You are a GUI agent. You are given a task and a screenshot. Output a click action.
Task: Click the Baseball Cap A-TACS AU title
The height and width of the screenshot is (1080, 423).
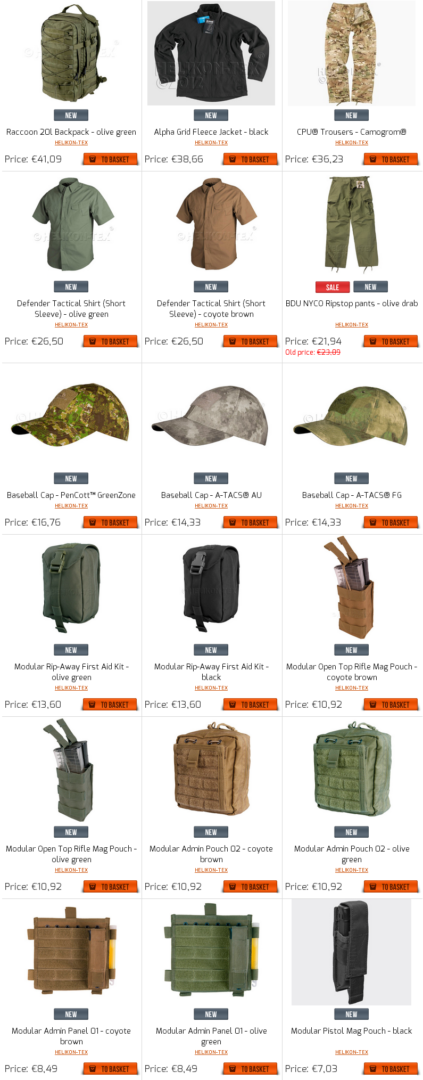tap(212, 495)
